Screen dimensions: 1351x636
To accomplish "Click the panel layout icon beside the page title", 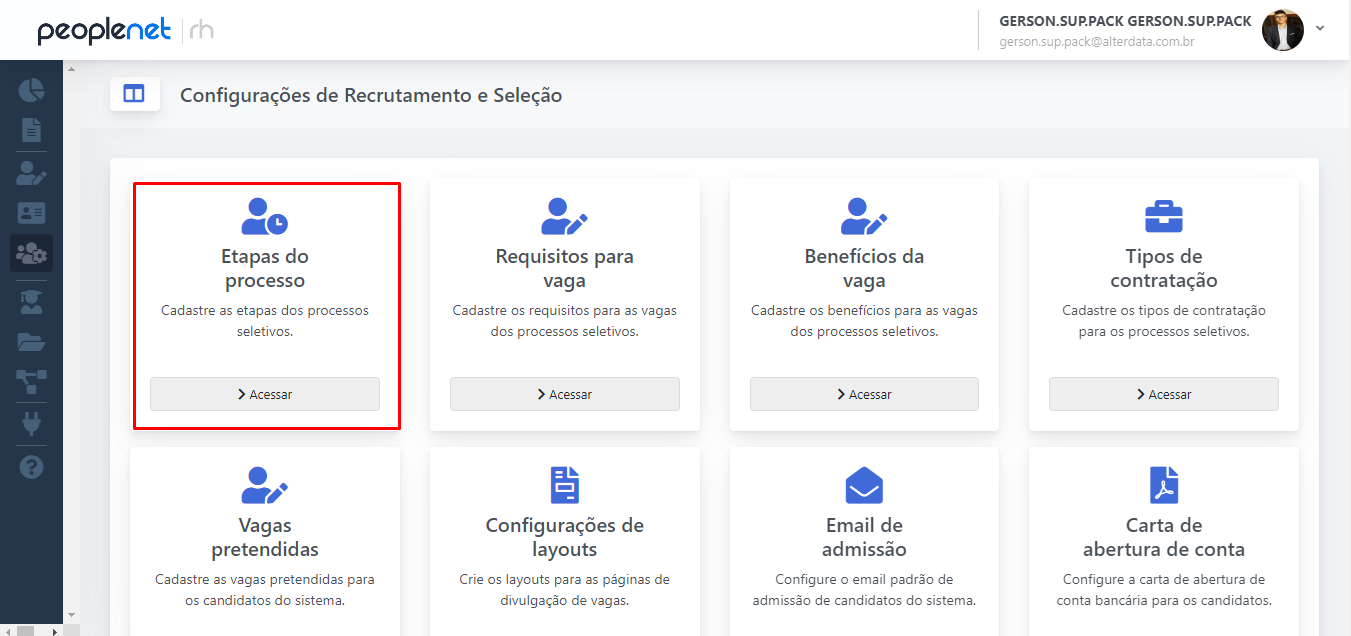I will point(135,94).
